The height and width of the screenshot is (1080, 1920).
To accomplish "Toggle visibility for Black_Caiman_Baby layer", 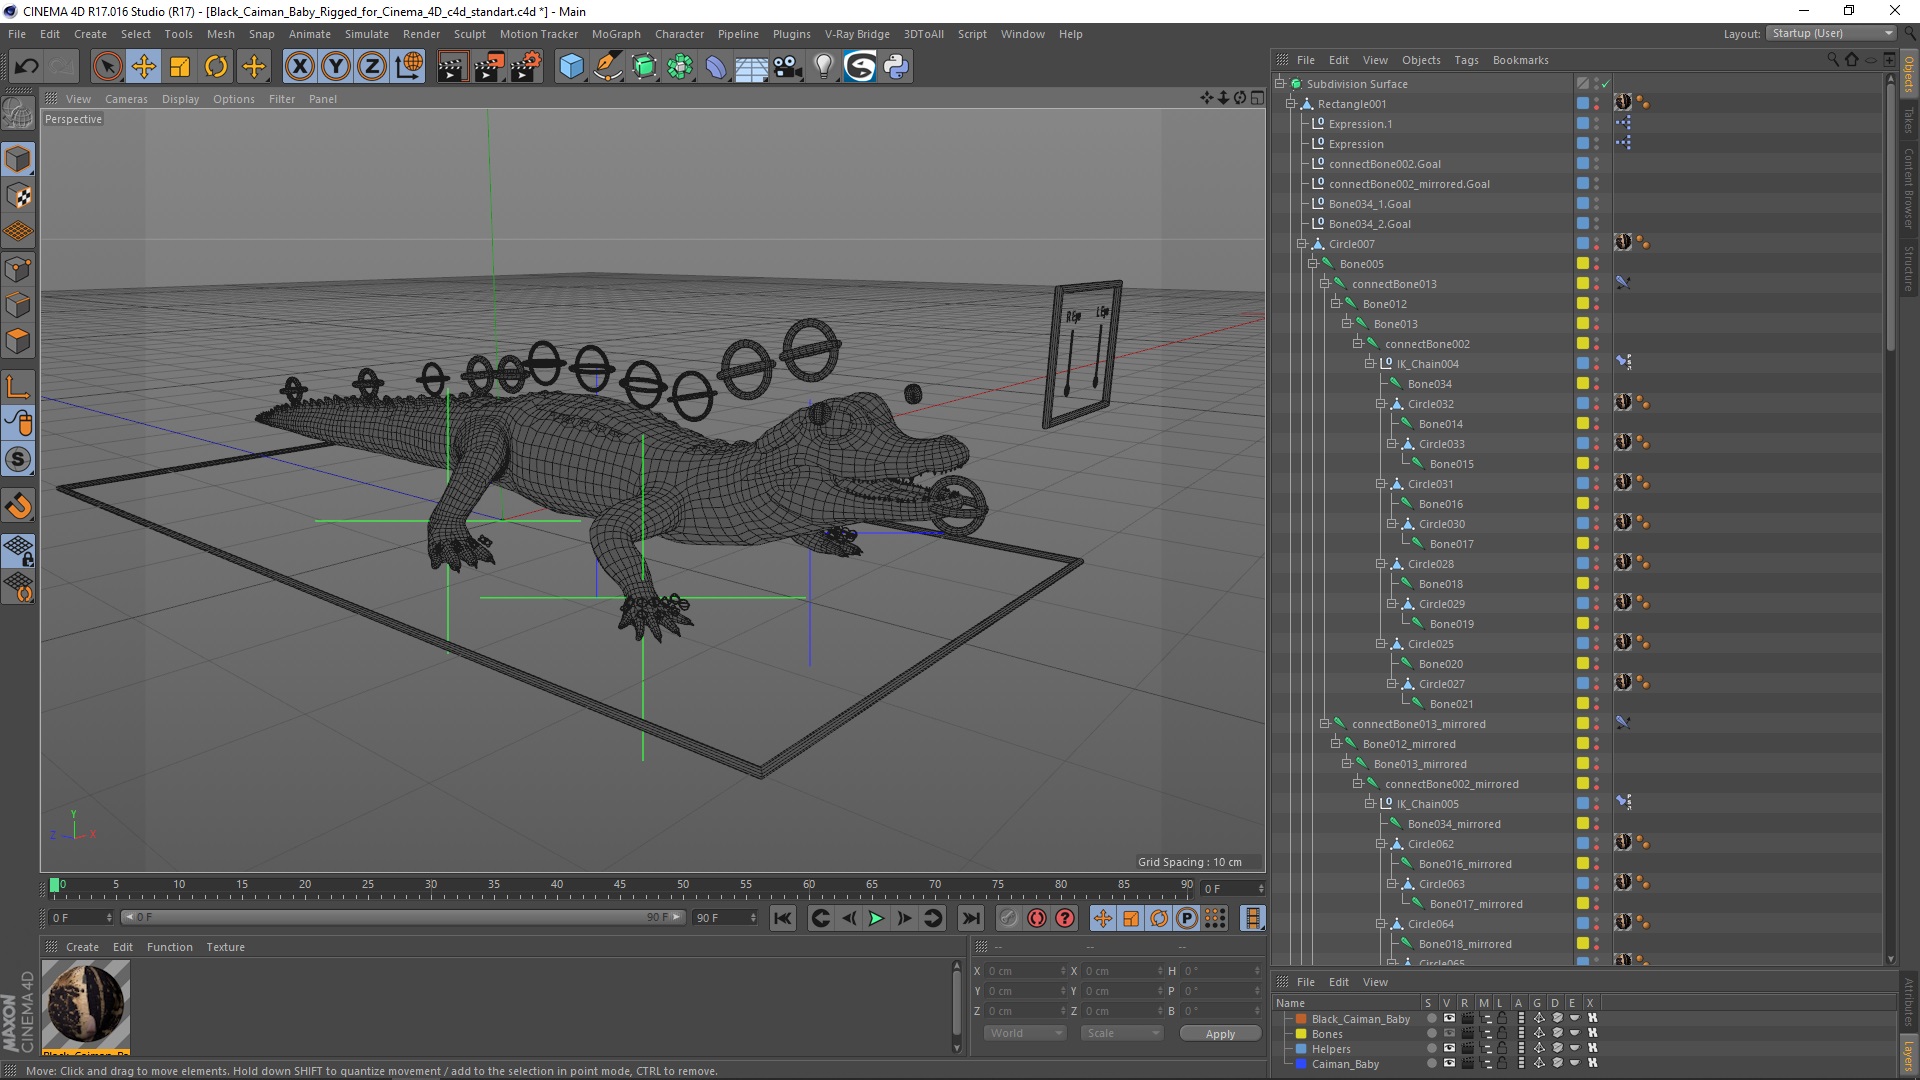I will click(x=1449, y=1018).
